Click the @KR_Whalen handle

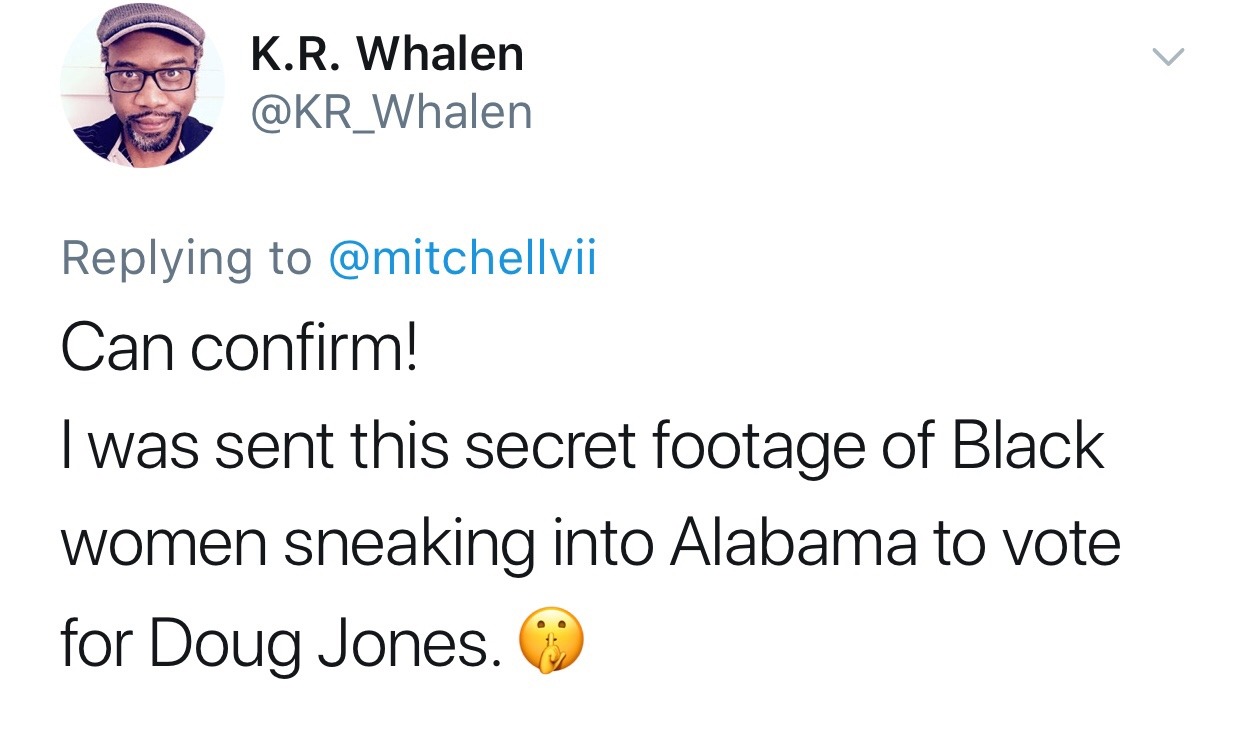(x=391, y=112)
